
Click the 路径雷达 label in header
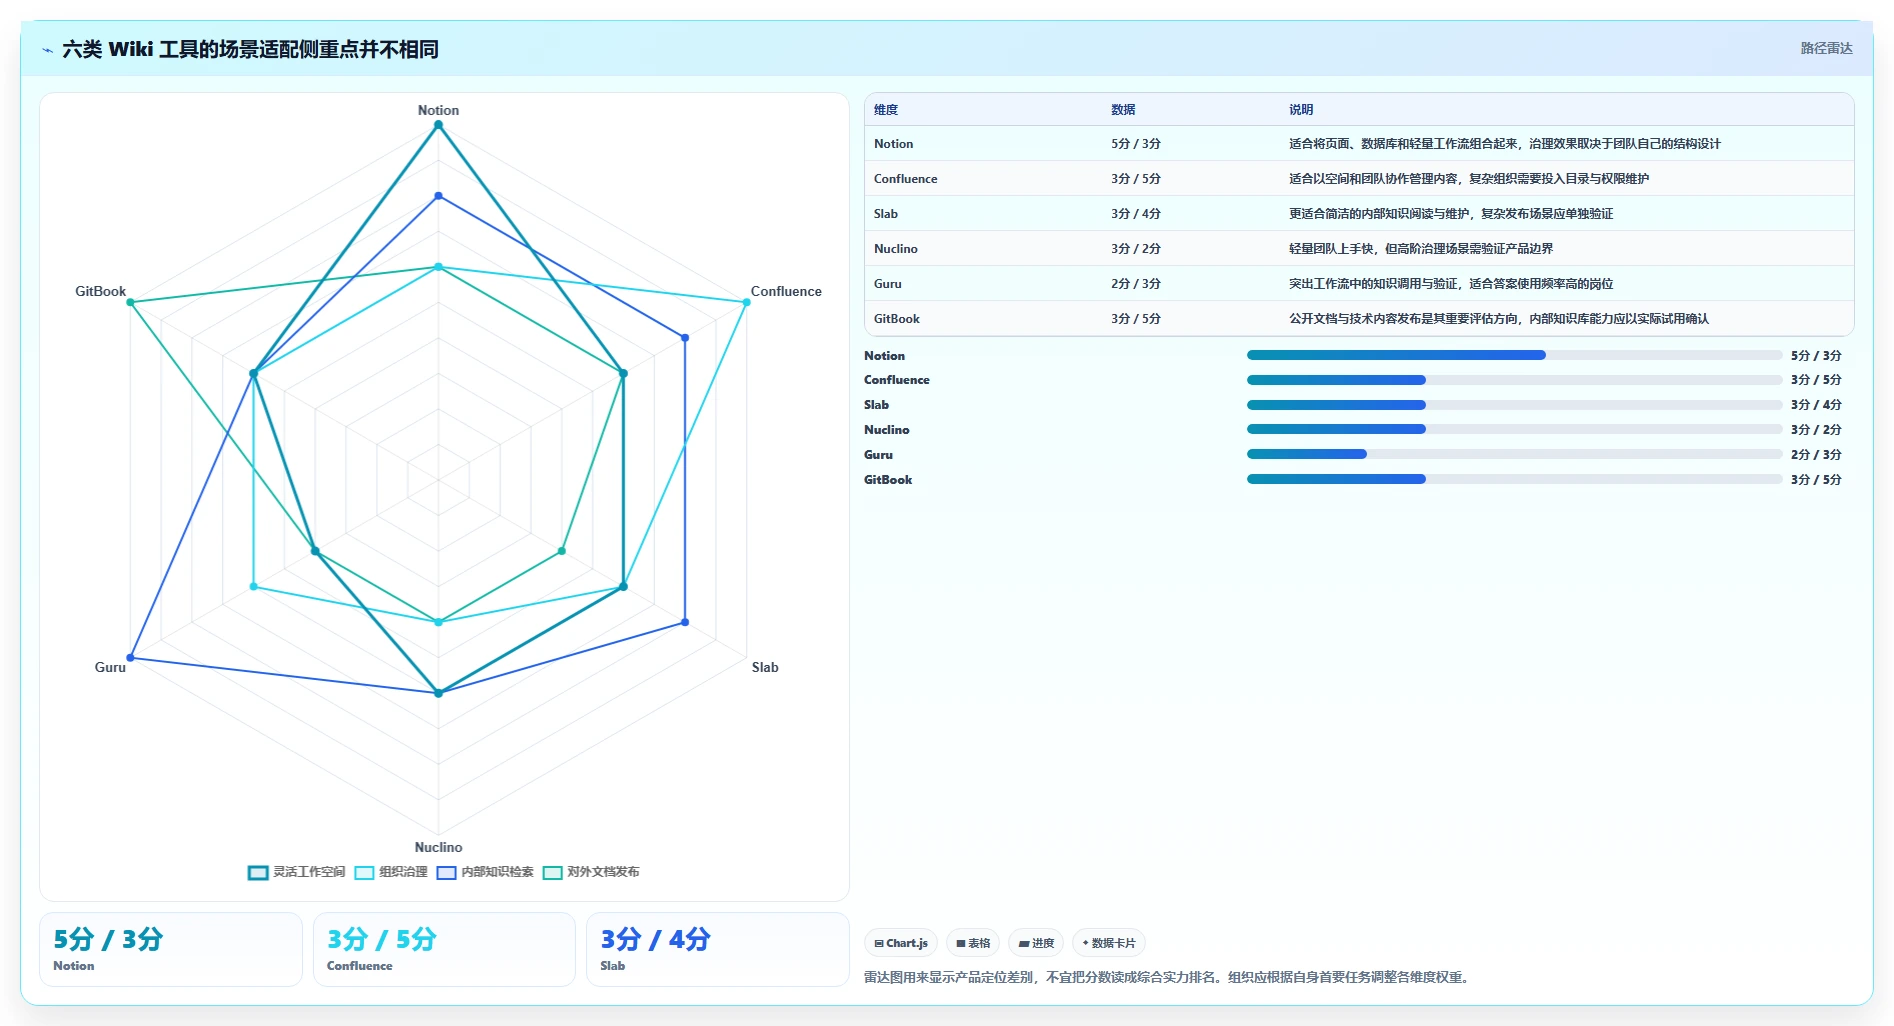click(1826, 48)
